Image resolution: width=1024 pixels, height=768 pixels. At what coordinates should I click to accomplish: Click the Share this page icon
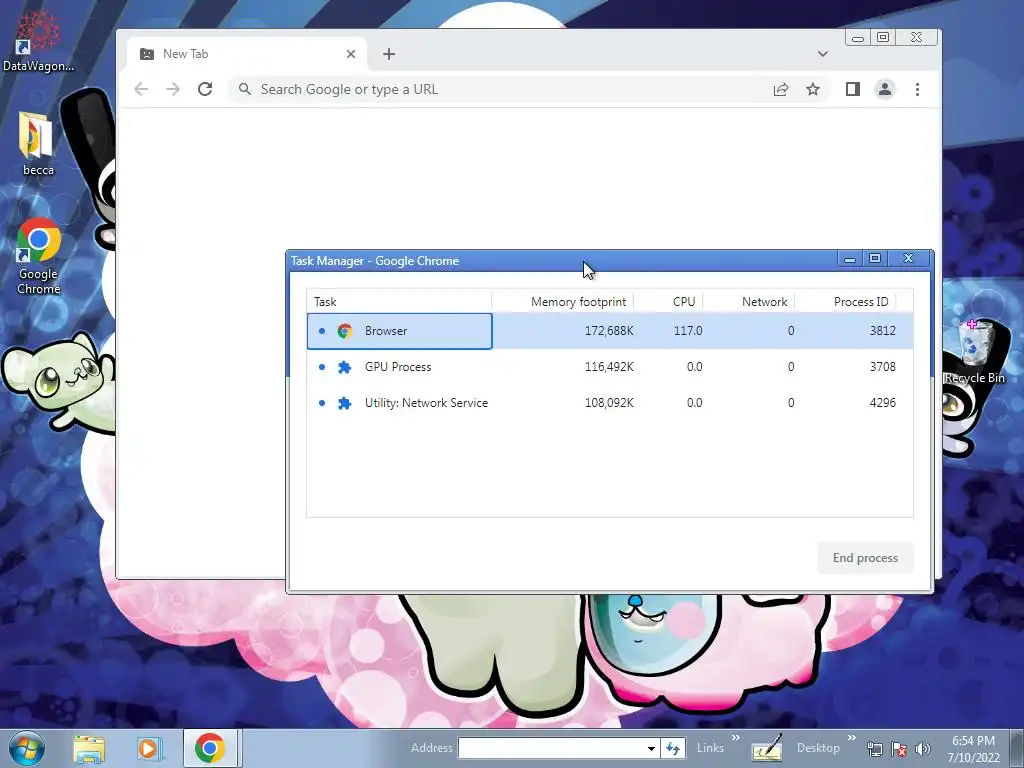(x=781, y=89)
